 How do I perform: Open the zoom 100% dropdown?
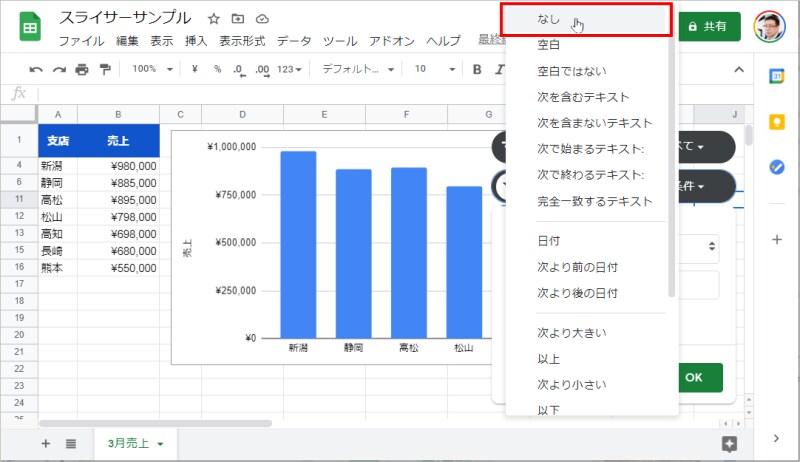click(153, 69)
